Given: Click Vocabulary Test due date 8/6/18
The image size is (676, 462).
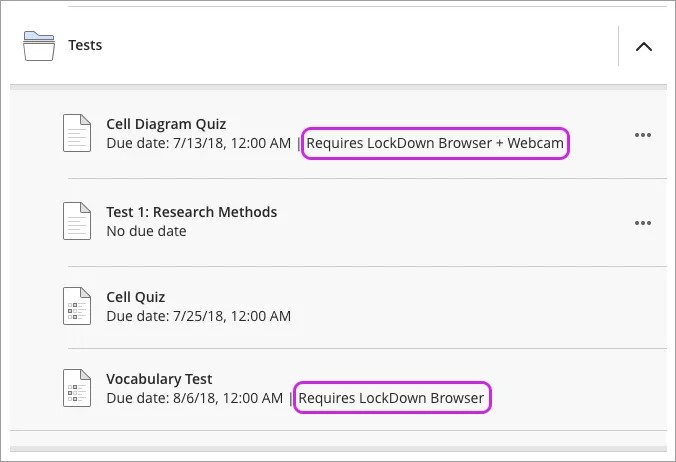Looking at the screenshot, I should (194, 398).
